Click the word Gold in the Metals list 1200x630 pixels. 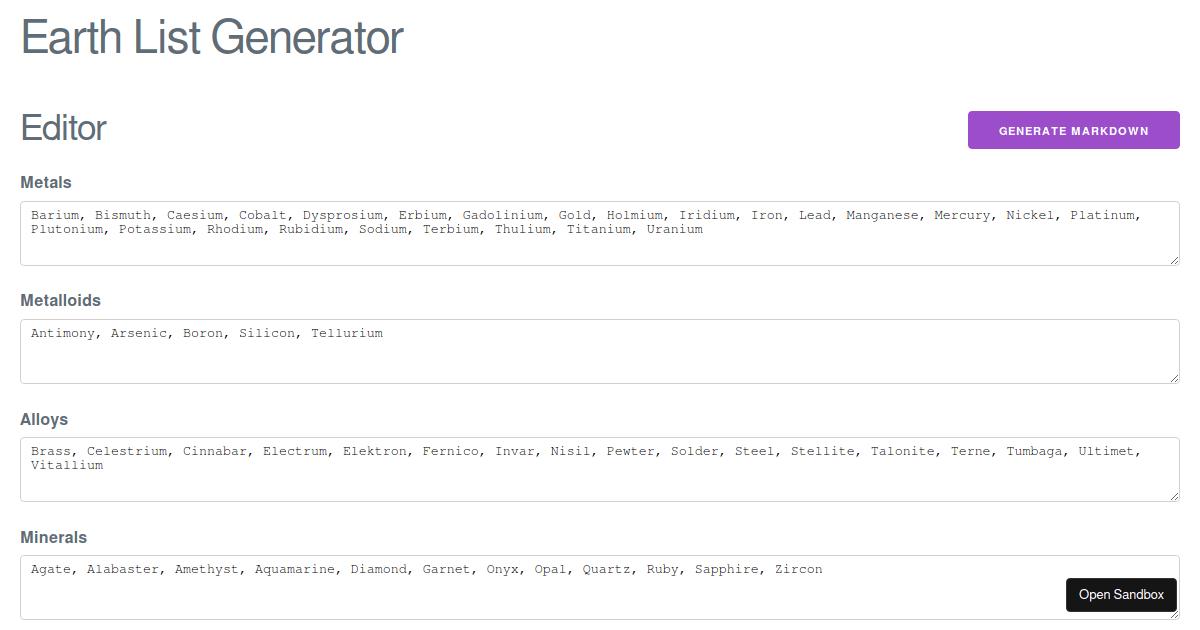point(574,214)
